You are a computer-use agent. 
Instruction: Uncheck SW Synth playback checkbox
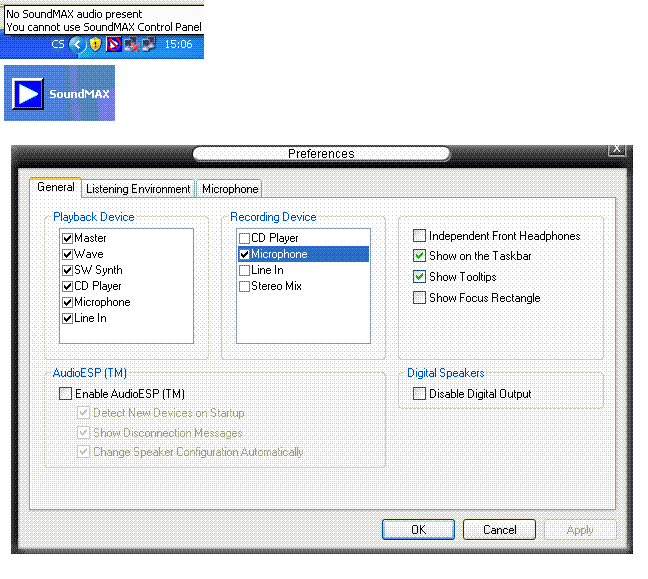[x=67, y=270]
